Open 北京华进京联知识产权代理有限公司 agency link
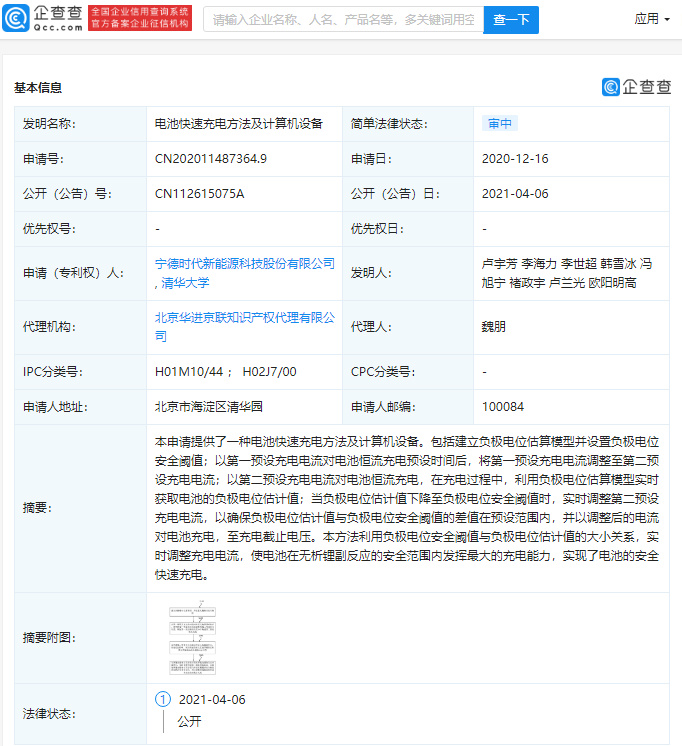This screenshot has height=746, width=682. pos(245,317)
